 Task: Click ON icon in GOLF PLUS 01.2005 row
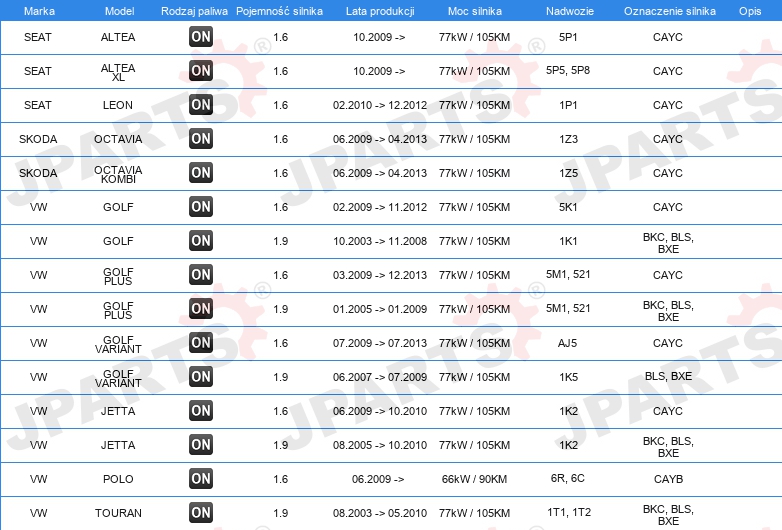coord(201,309)
